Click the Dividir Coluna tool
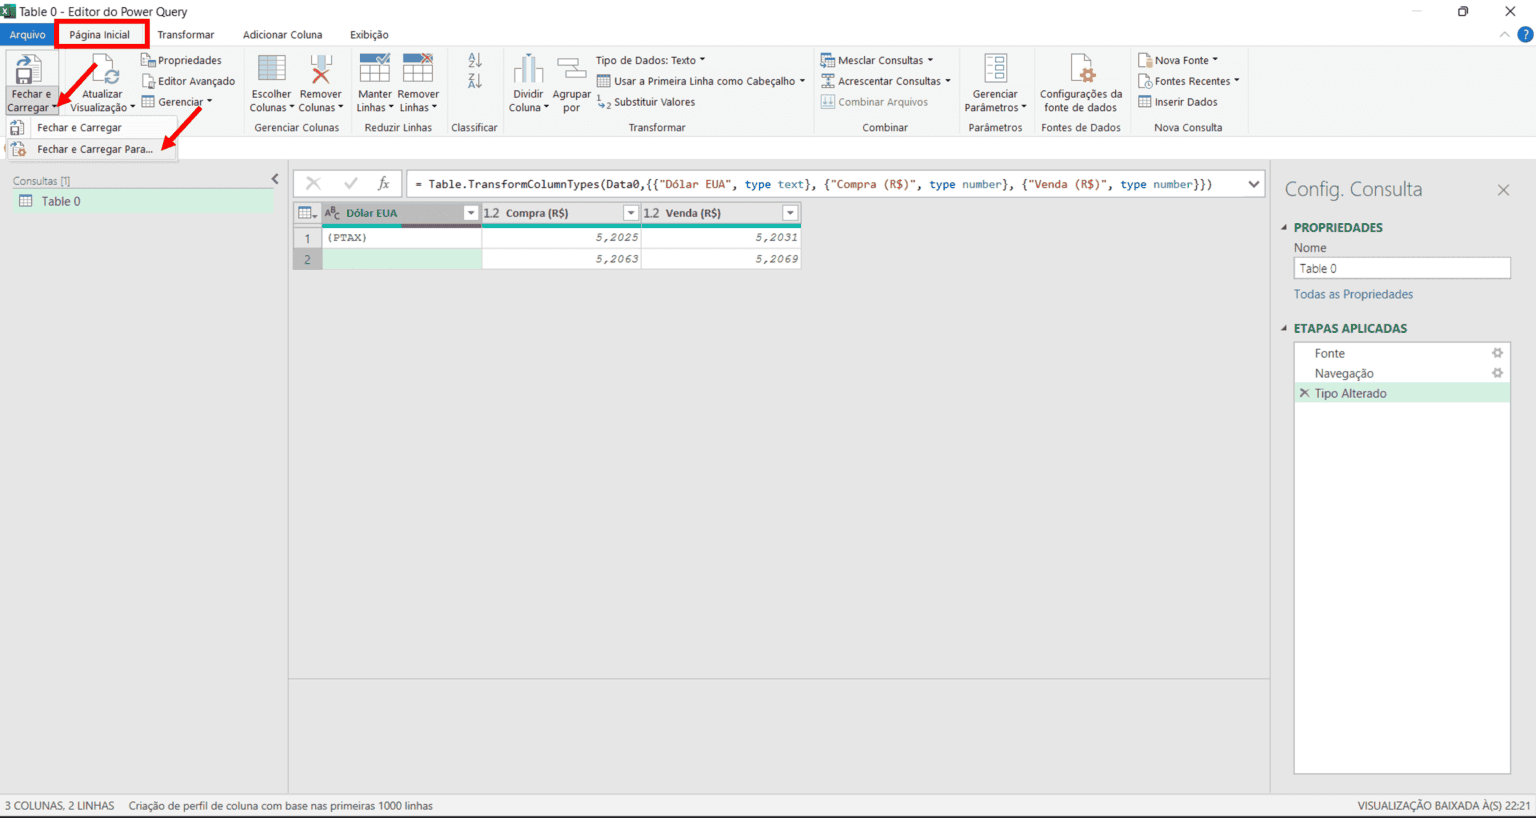This screenshot has height=818, width=1536. coord(528,85)
